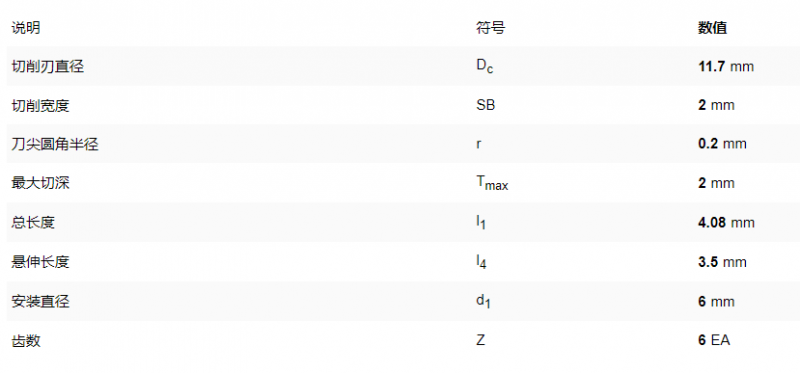The width and height of the screenshot is (800, 373).
Task: Click the 切削宽度 row label
Action: click(40, 106)
